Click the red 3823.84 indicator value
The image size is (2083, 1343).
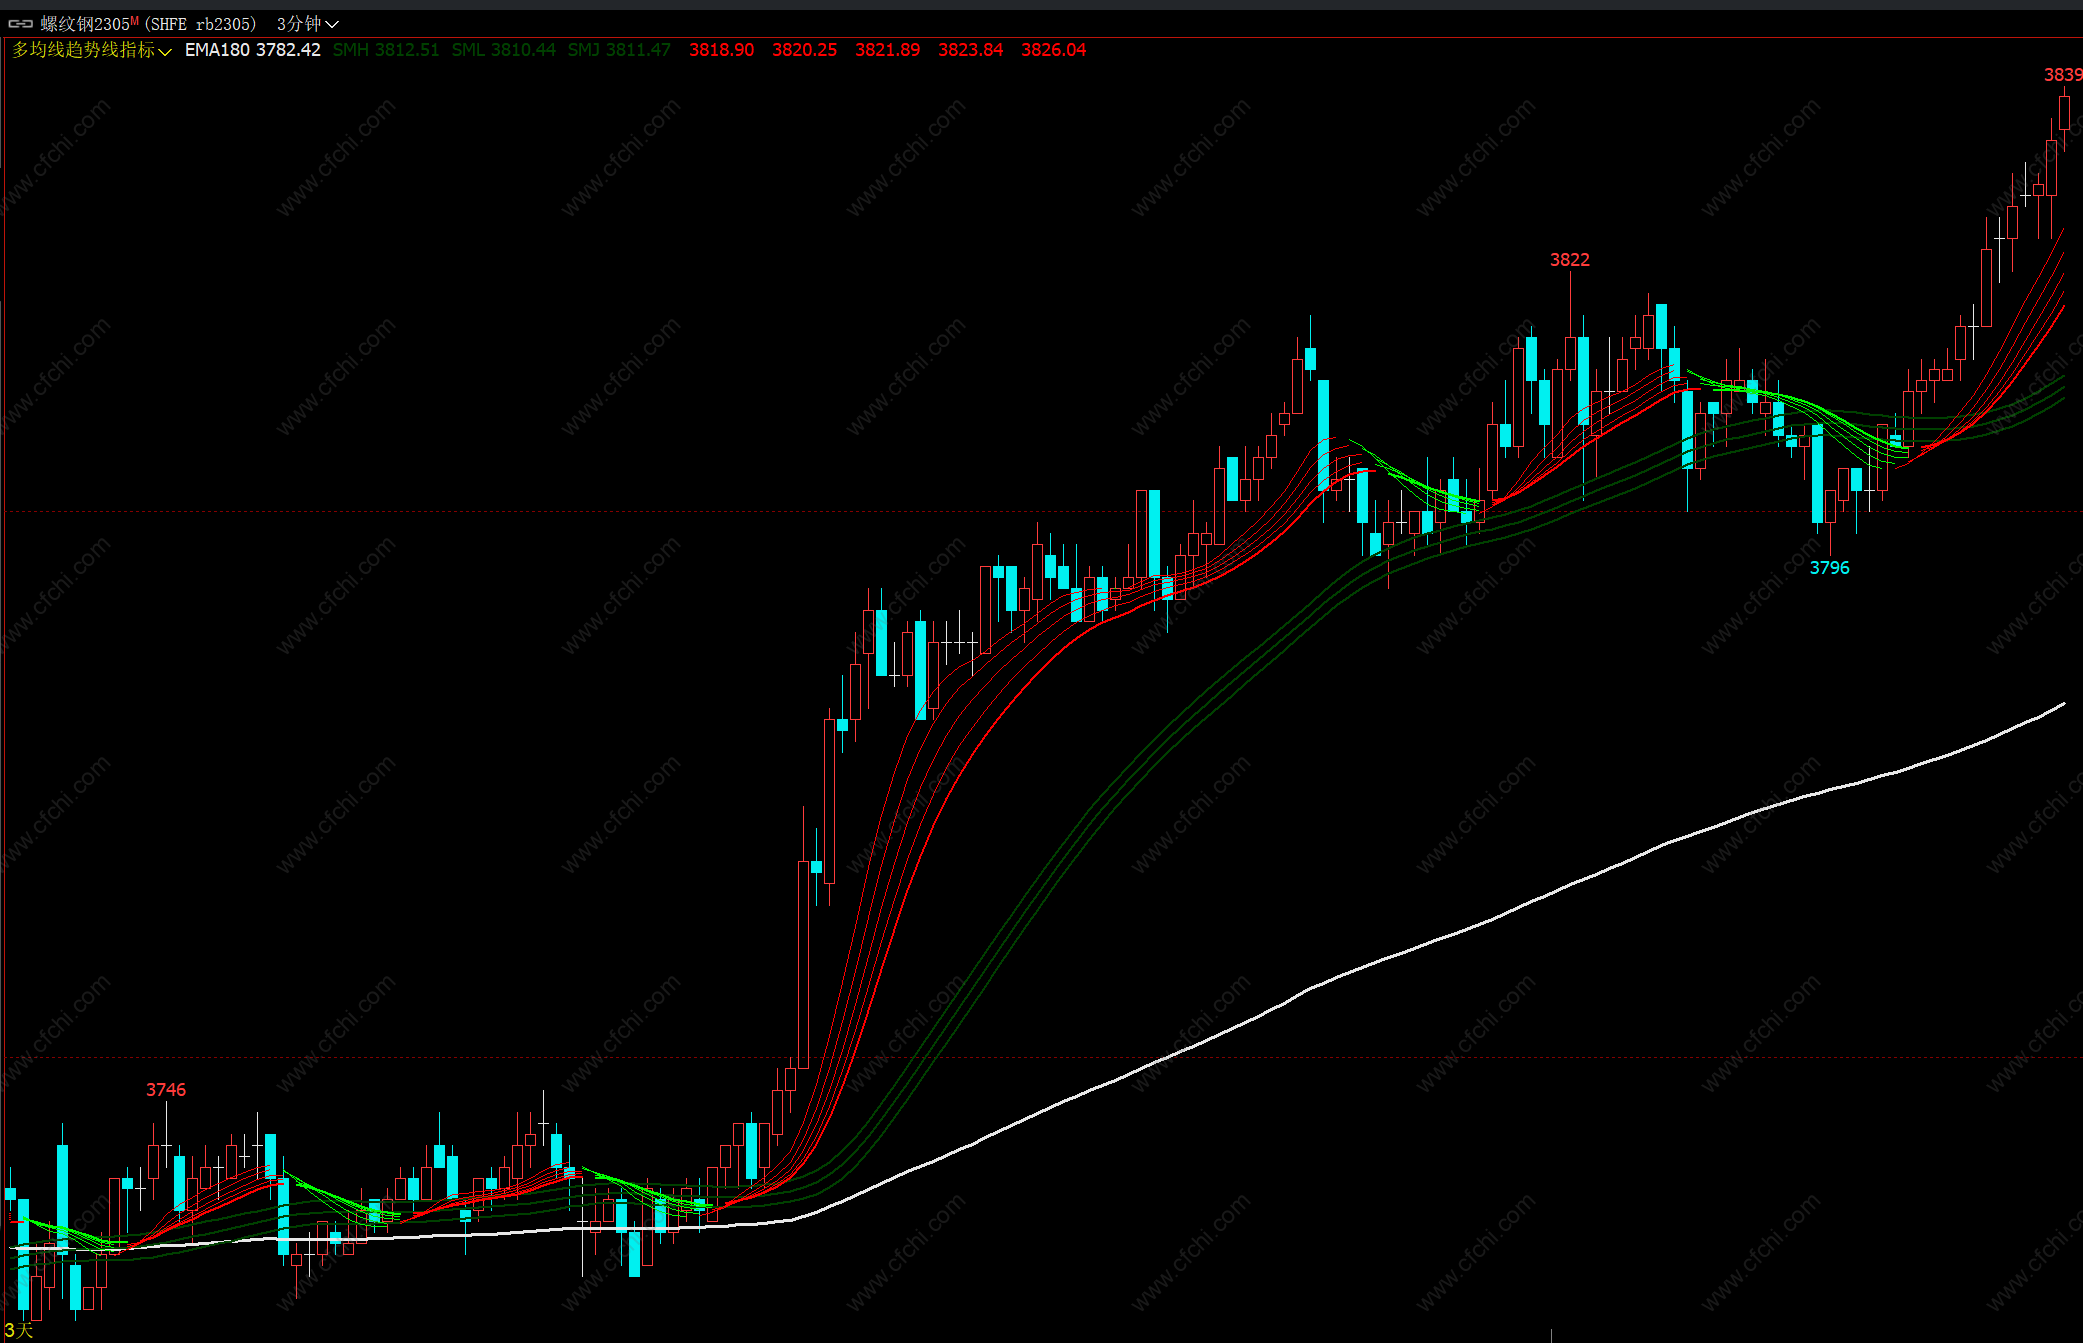(x=970, y=50)
